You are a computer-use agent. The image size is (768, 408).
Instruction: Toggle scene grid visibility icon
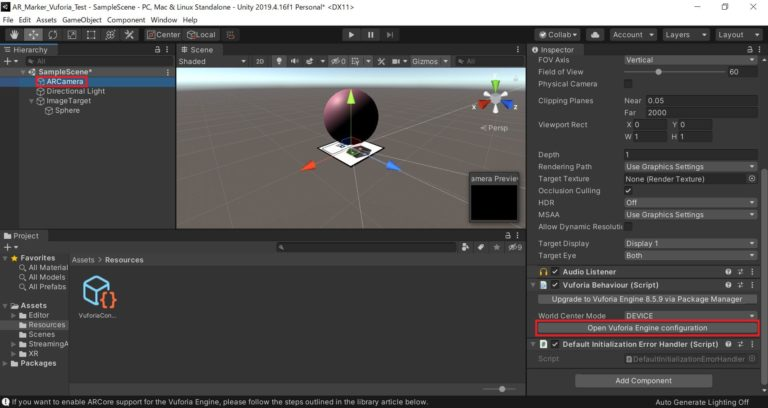click(356, 61)
